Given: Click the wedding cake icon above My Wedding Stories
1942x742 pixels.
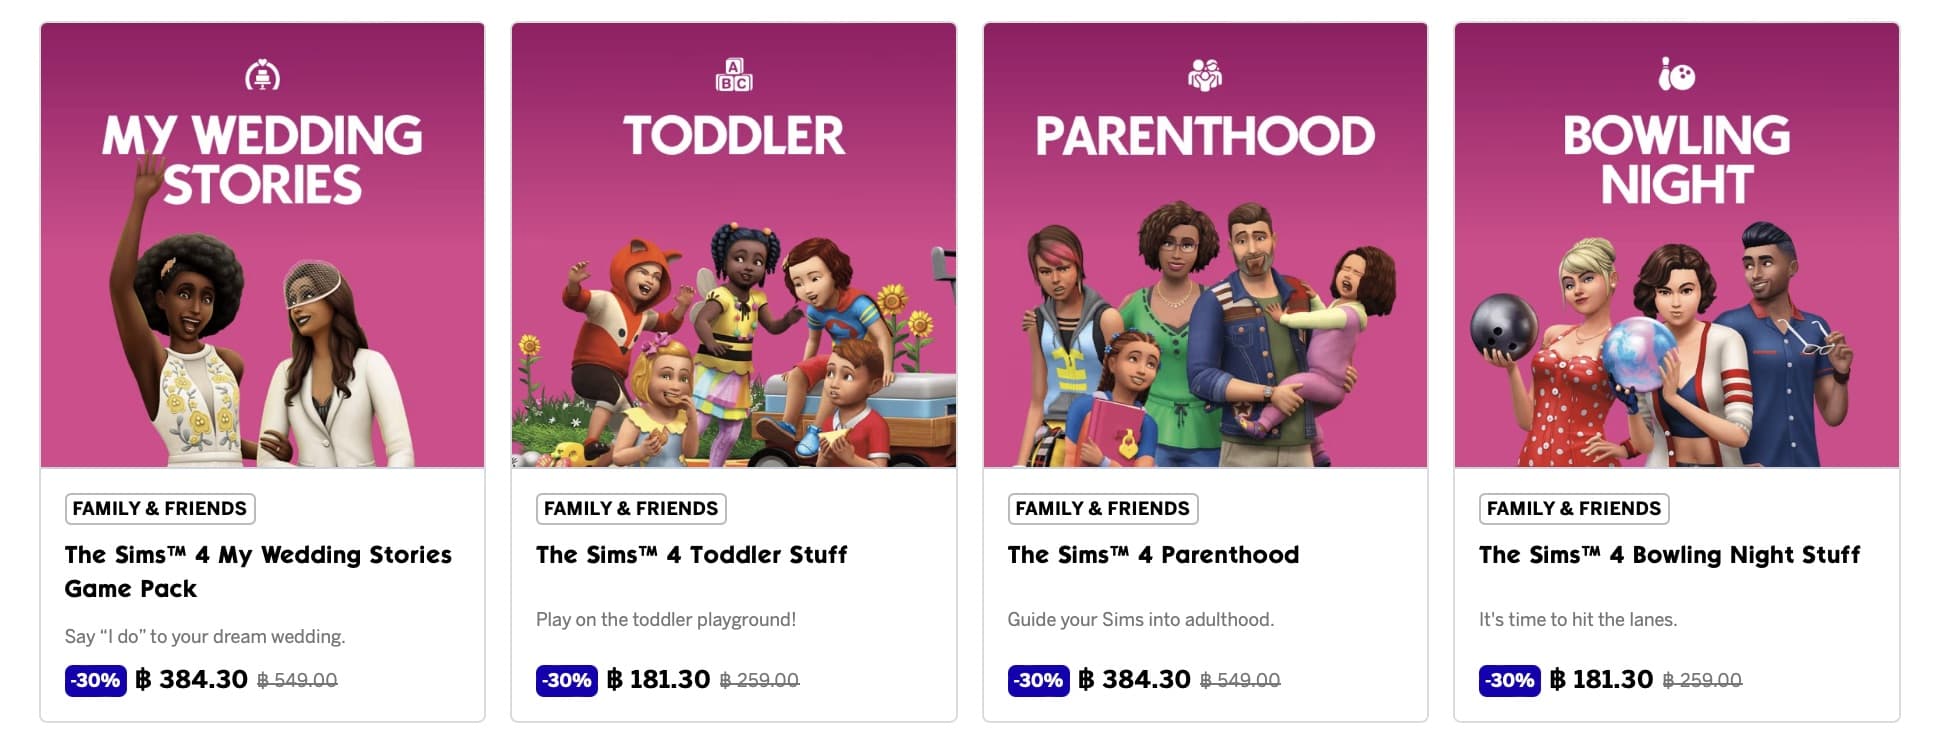Looking at the screenshot, I should (x=262, y=75).
